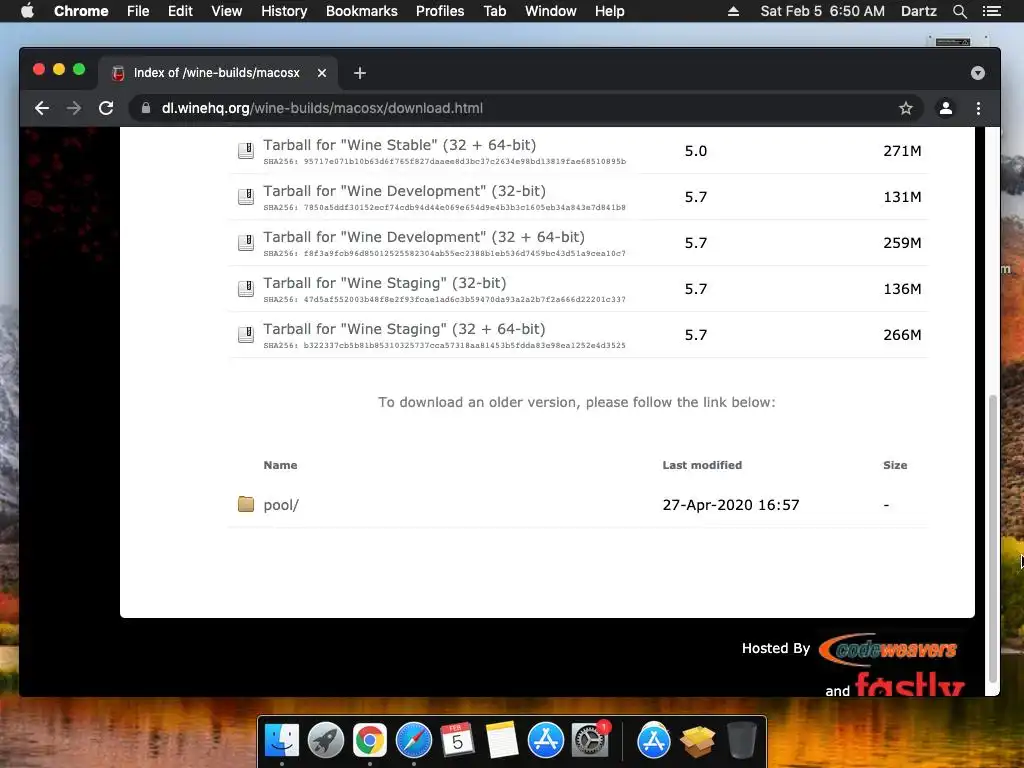
Task: Open the Profiles menu
Action: pos(440,11)
